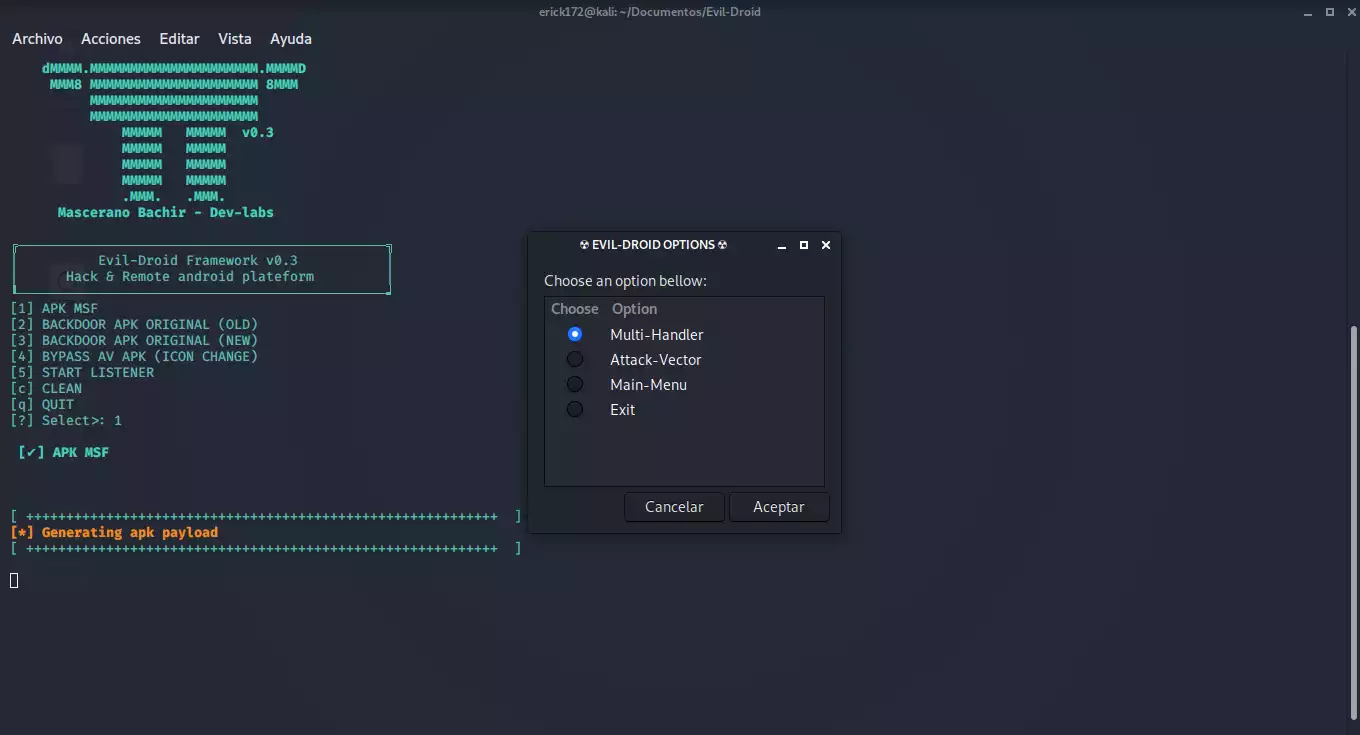This screenshot has width=1360, height=735.
Task: Click the '[✓] APK MSF' confirmation line
Action: coord(64,453)
